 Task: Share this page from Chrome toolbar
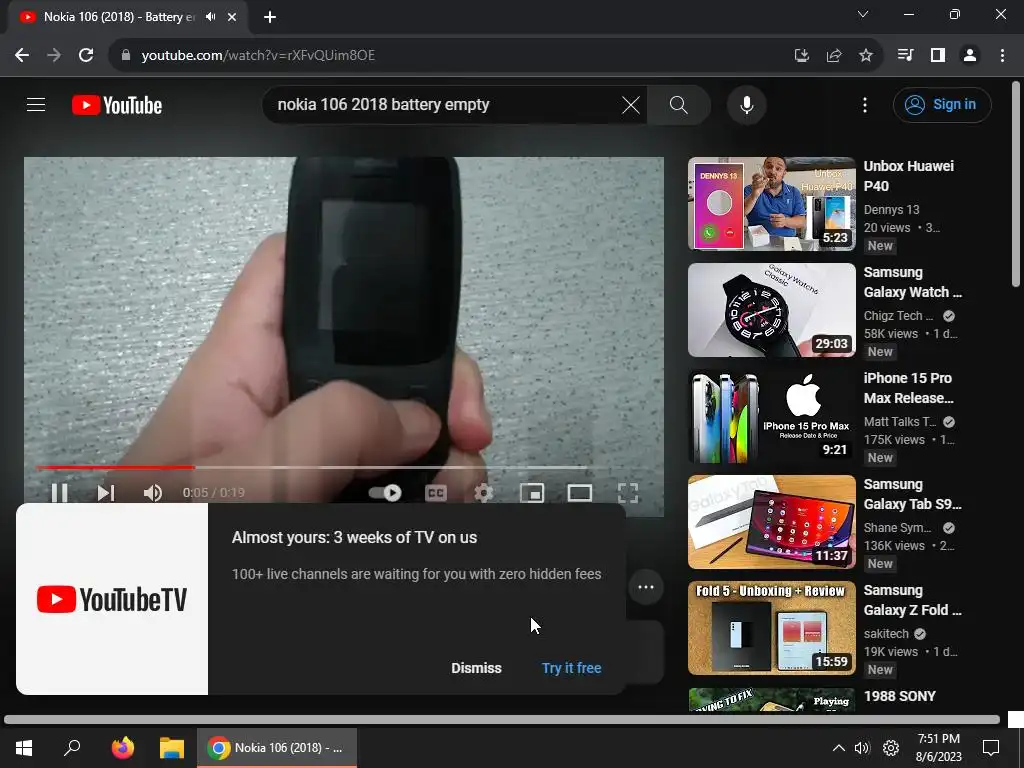[833, 56]
